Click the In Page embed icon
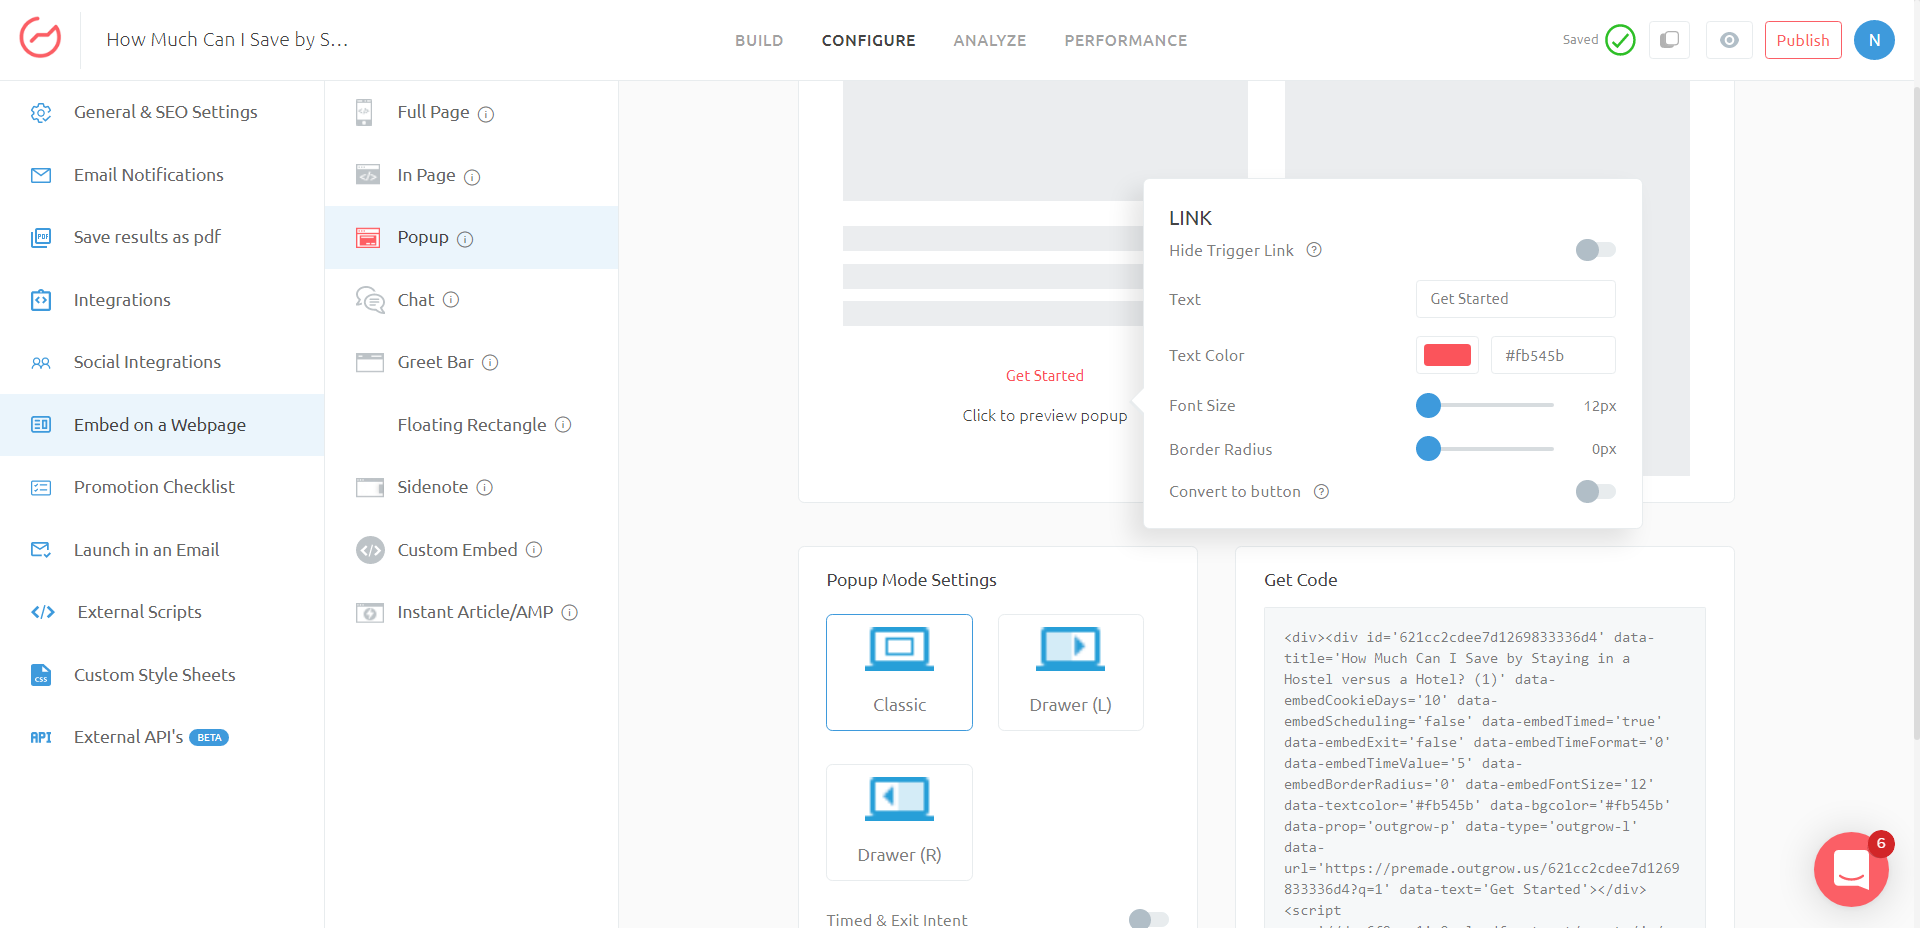 [x=368, y=175]
